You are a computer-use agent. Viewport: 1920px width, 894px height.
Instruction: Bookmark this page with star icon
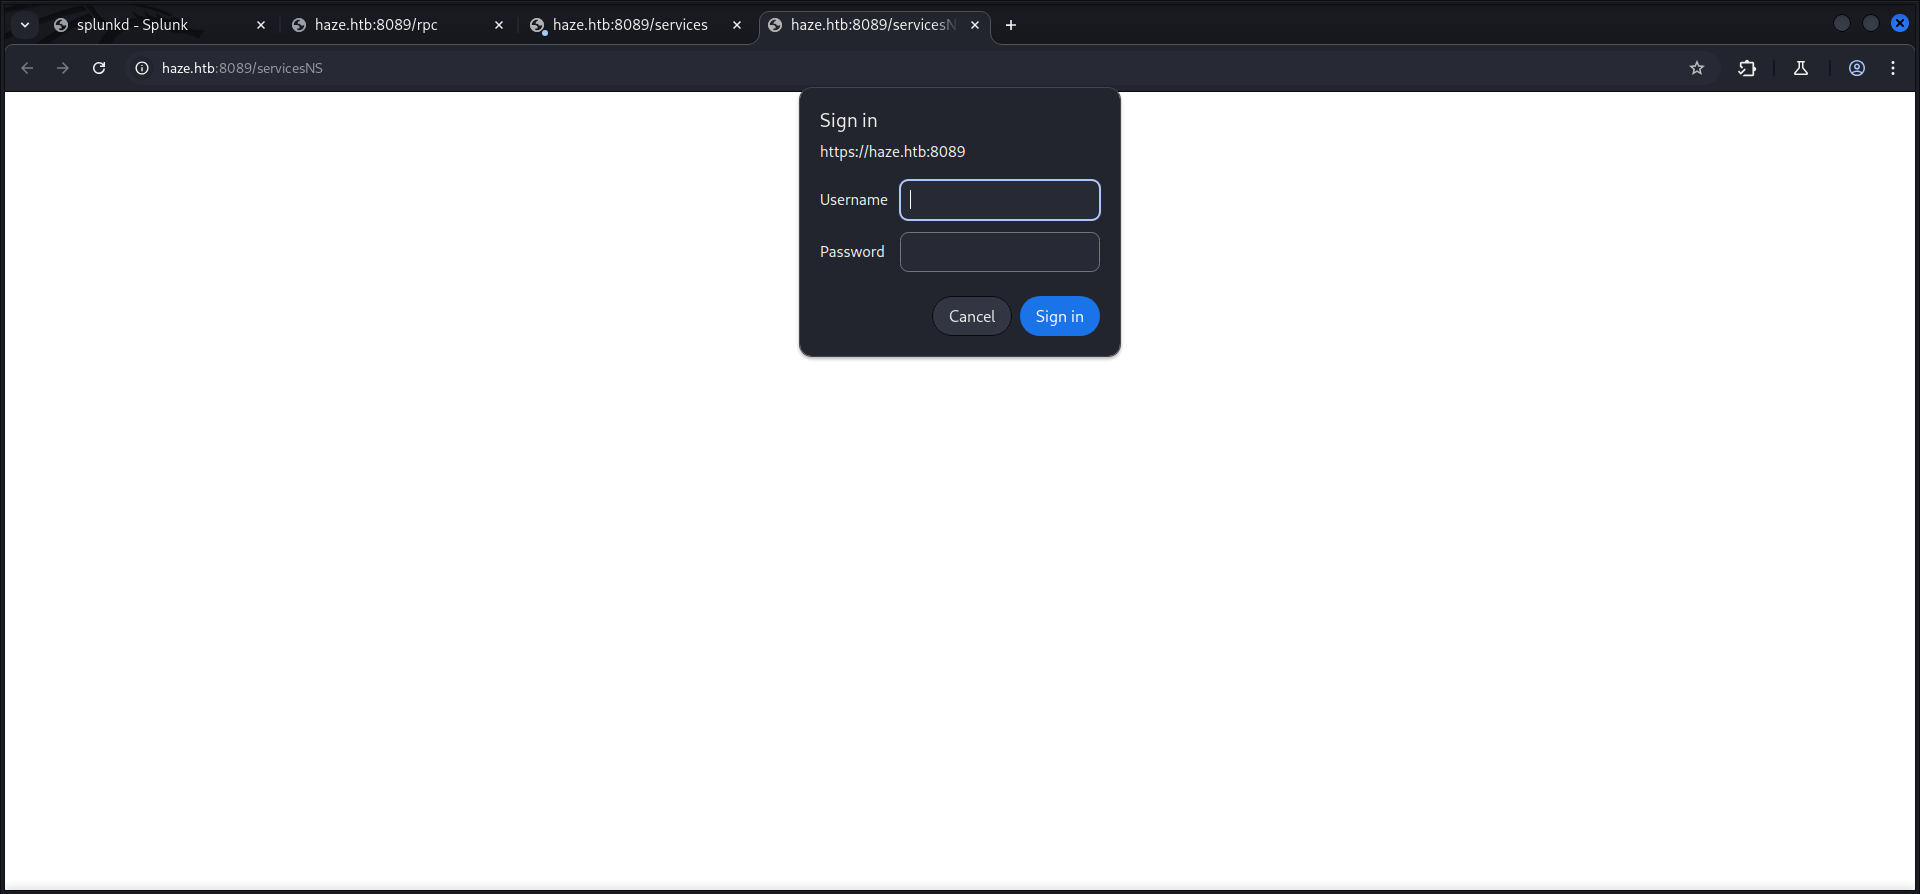coord(1697,68)
